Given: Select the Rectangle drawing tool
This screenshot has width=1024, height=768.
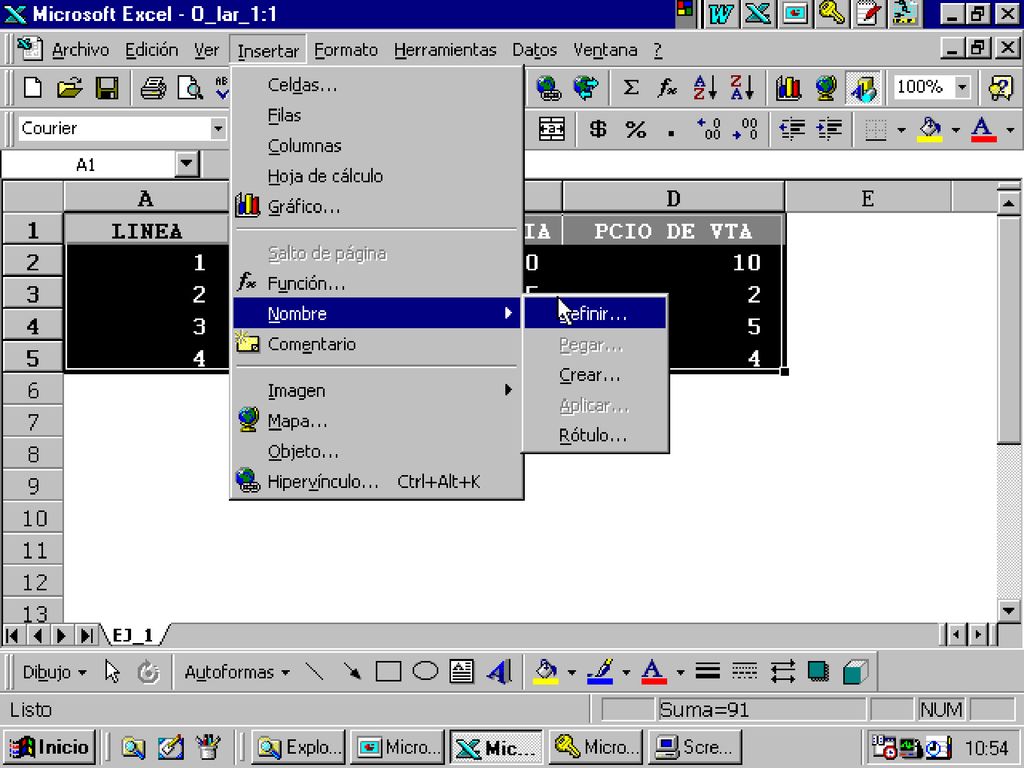Looking at the screenshot, I should (x=388, y=671).
